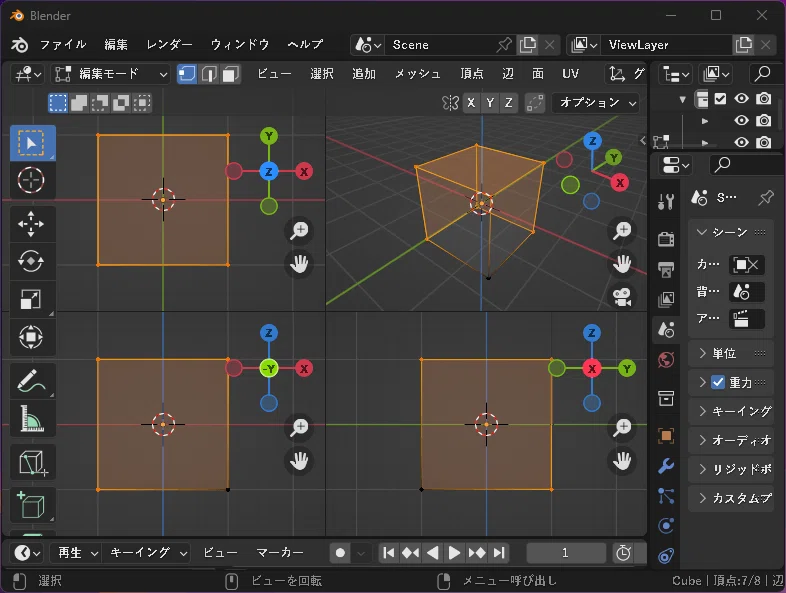Select the Measure tool

[x=31, y=419]
